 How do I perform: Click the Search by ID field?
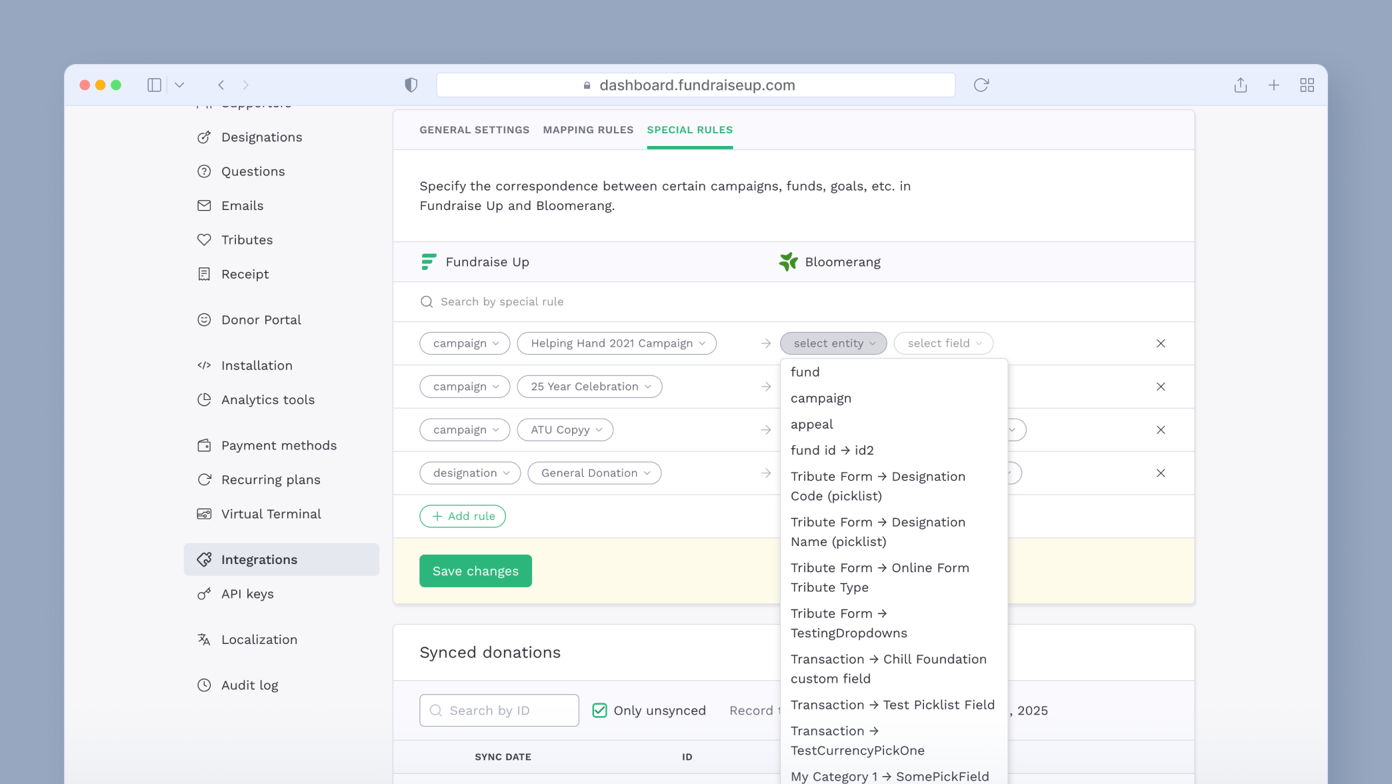499,710
